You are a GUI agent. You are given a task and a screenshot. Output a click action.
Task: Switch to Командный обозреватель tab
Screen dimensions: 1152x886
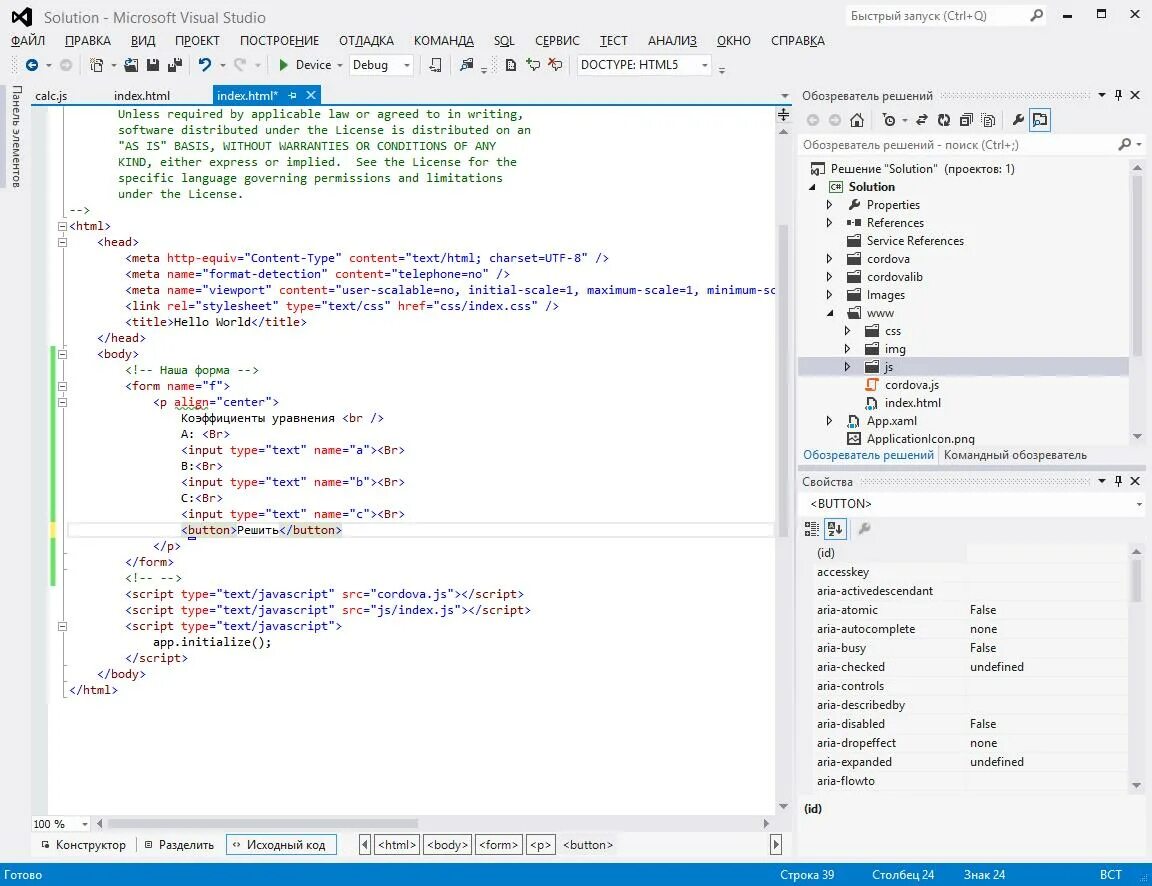[1015, 455]
